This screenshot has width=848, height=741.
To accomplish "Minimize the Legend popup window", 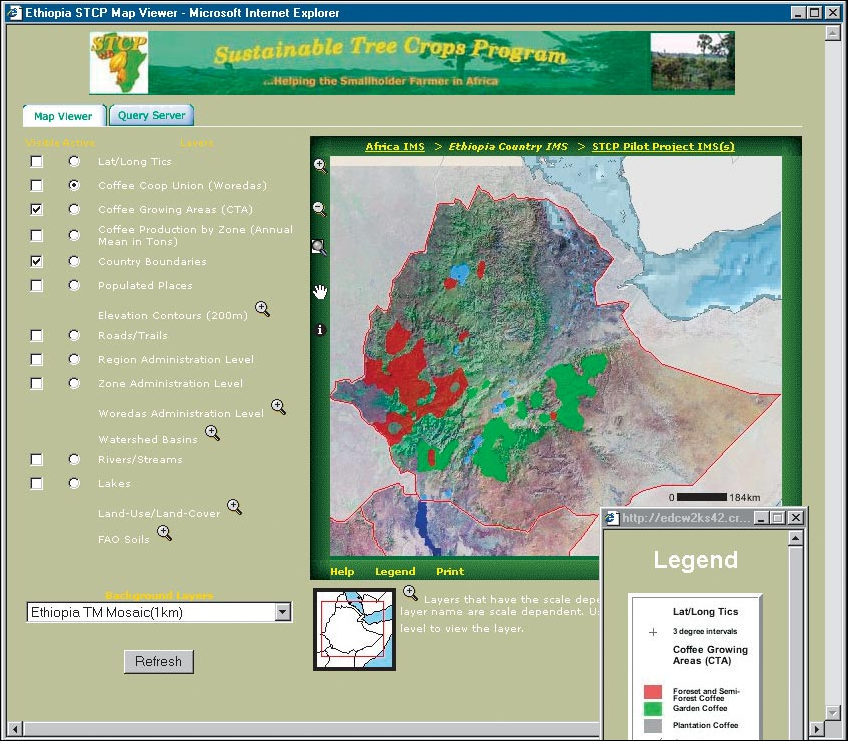I will [x=761, y=518].
